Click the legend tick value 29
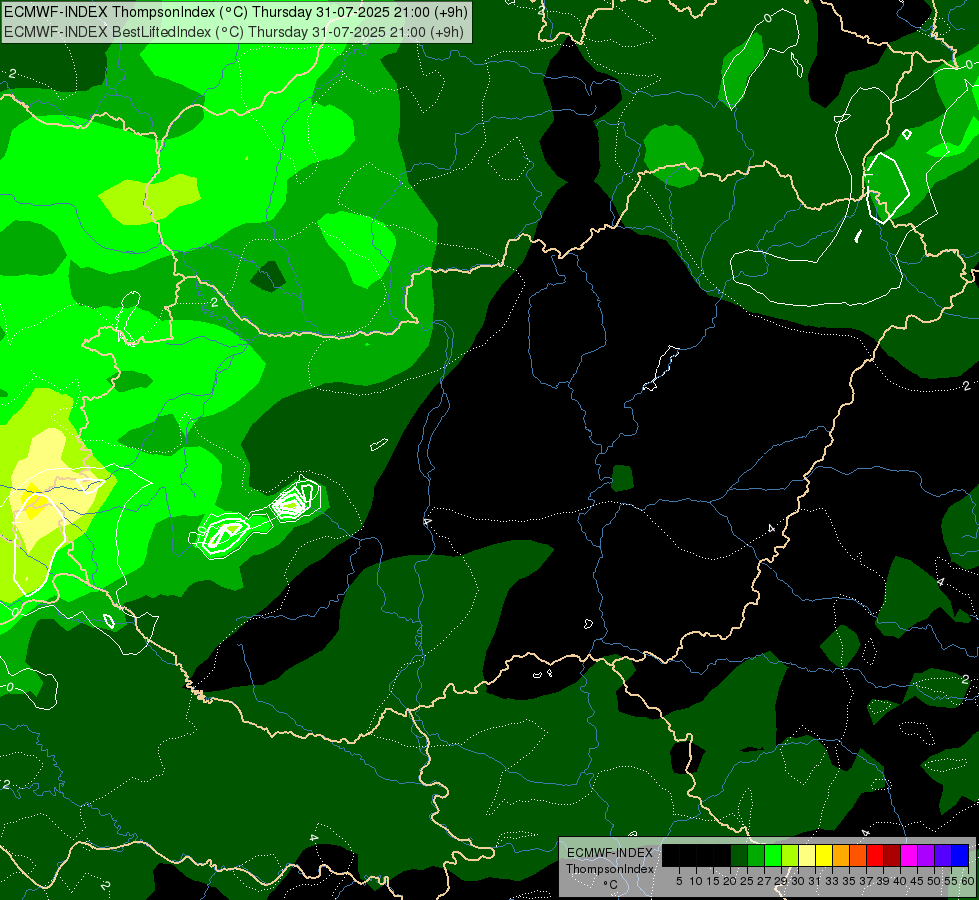The height and width of the screenshot is (900, 979). click(x=781, y=881)
